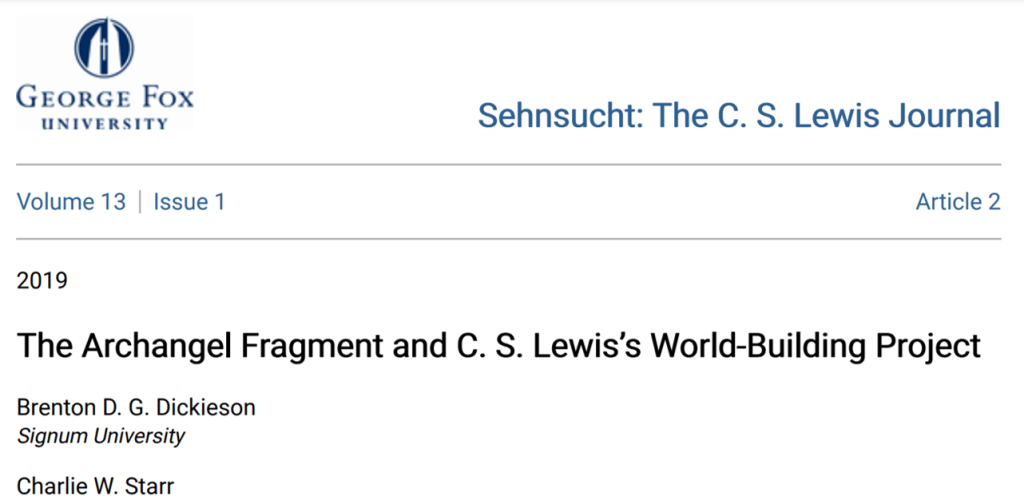The image size is (1024, 500).
Task: Select the Article 2 link
Action: 957,202
